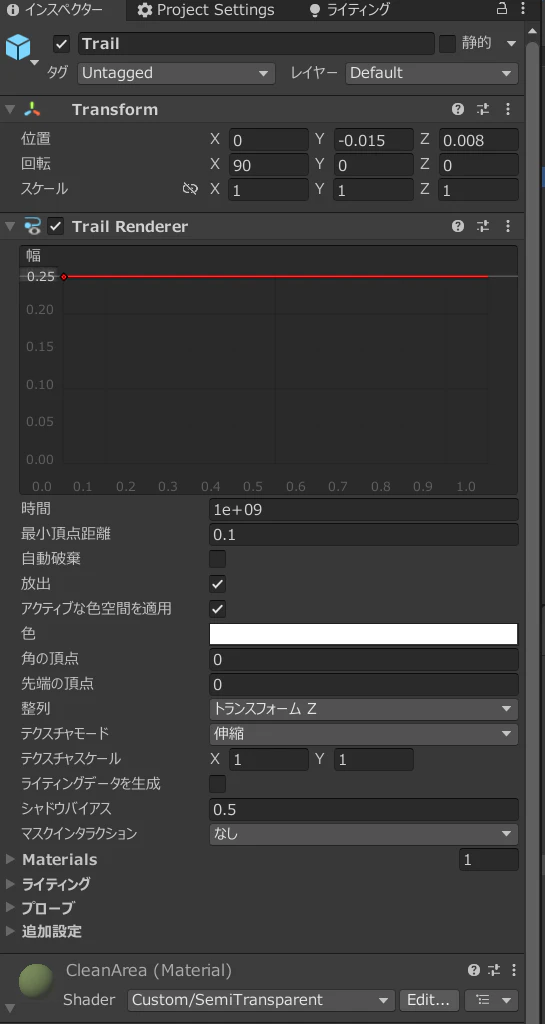Viewport: 545px width, 1024px height.
Task: Enable the 自動破棄 checkbox
Action: [x=217, y=559]
